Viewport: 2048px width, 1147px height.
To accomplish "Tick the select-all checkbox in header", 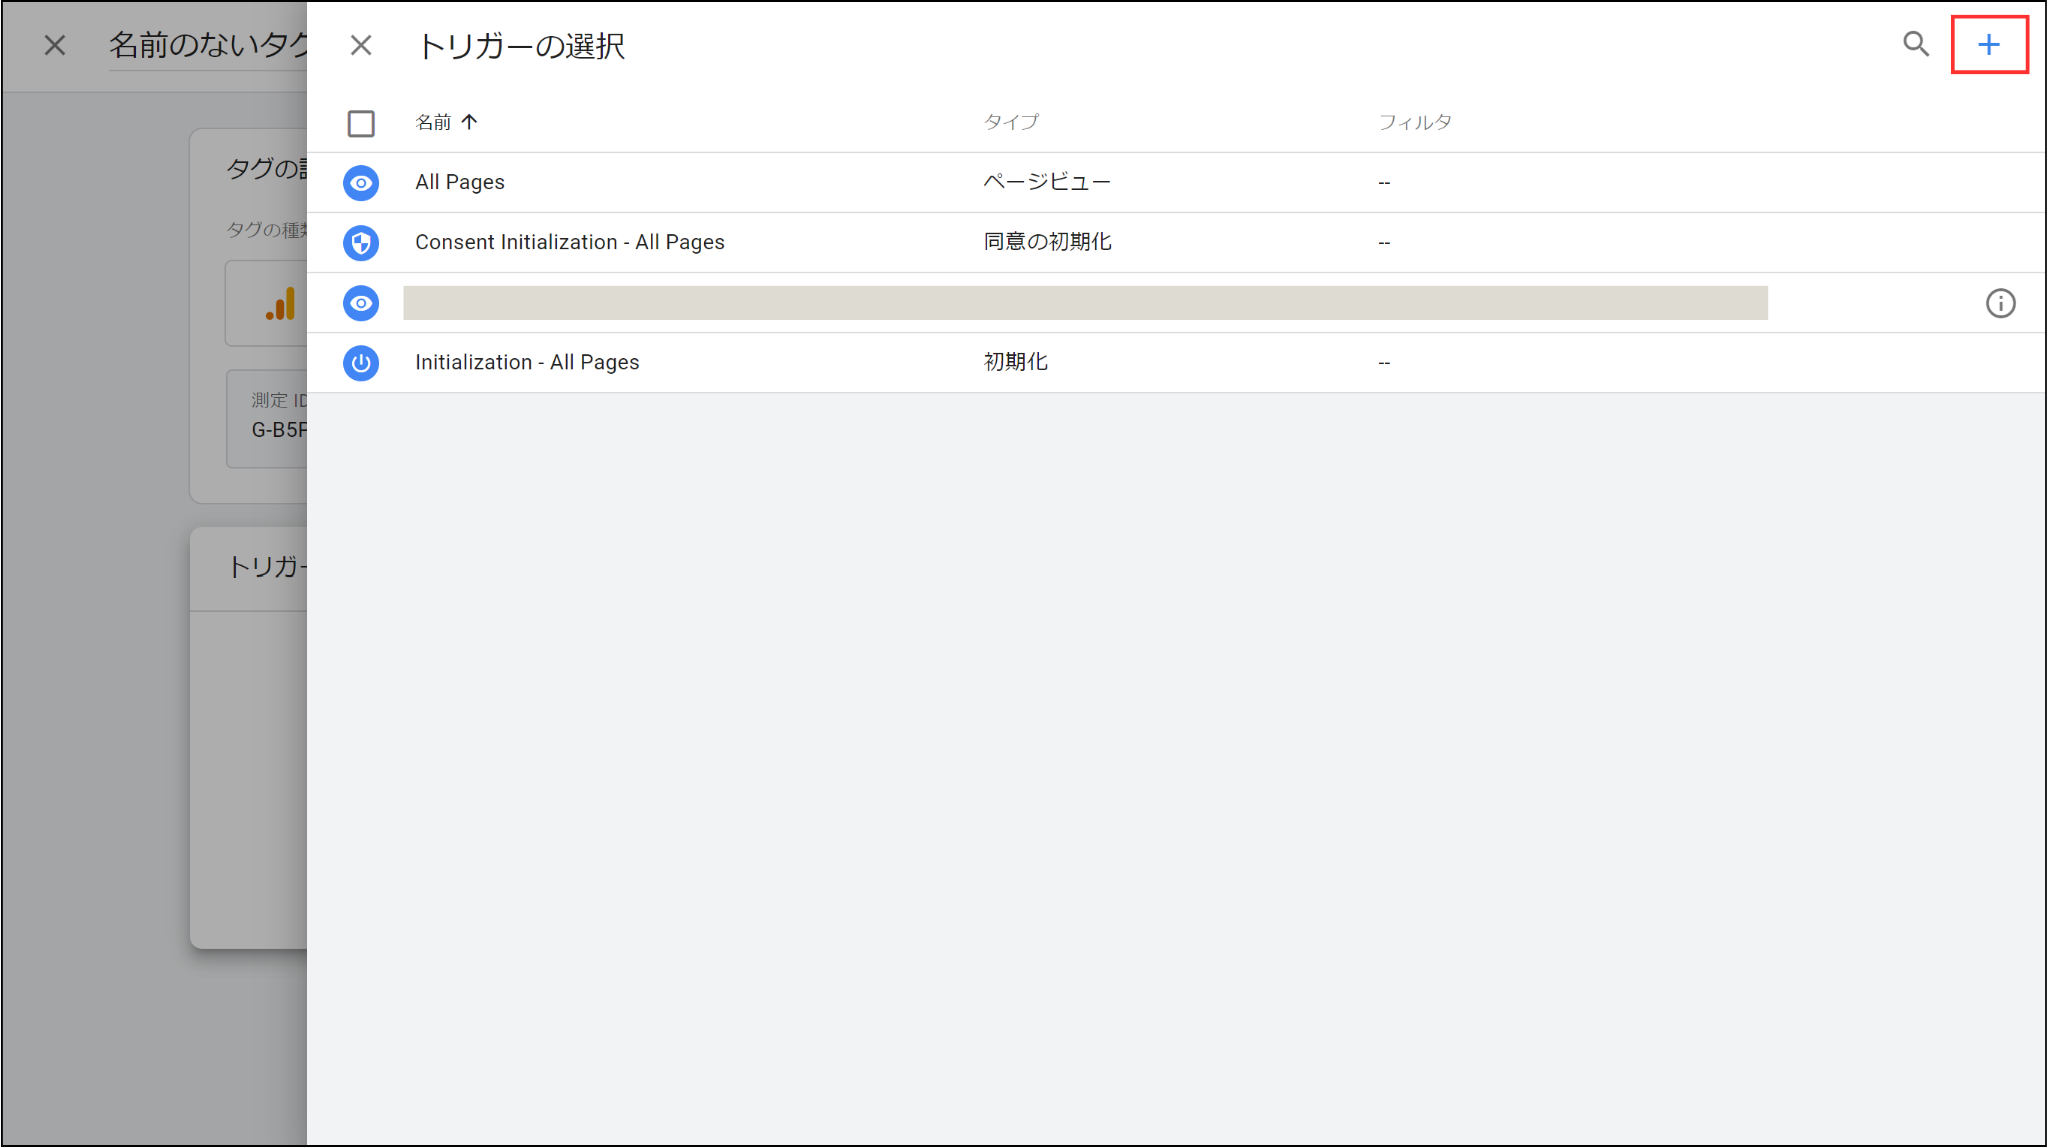I will tap(361, 123).
